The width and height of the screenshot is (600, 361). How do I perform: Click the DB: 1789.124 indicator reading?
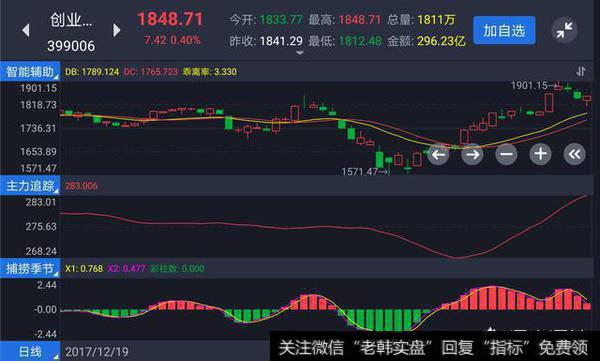(92, 72)
